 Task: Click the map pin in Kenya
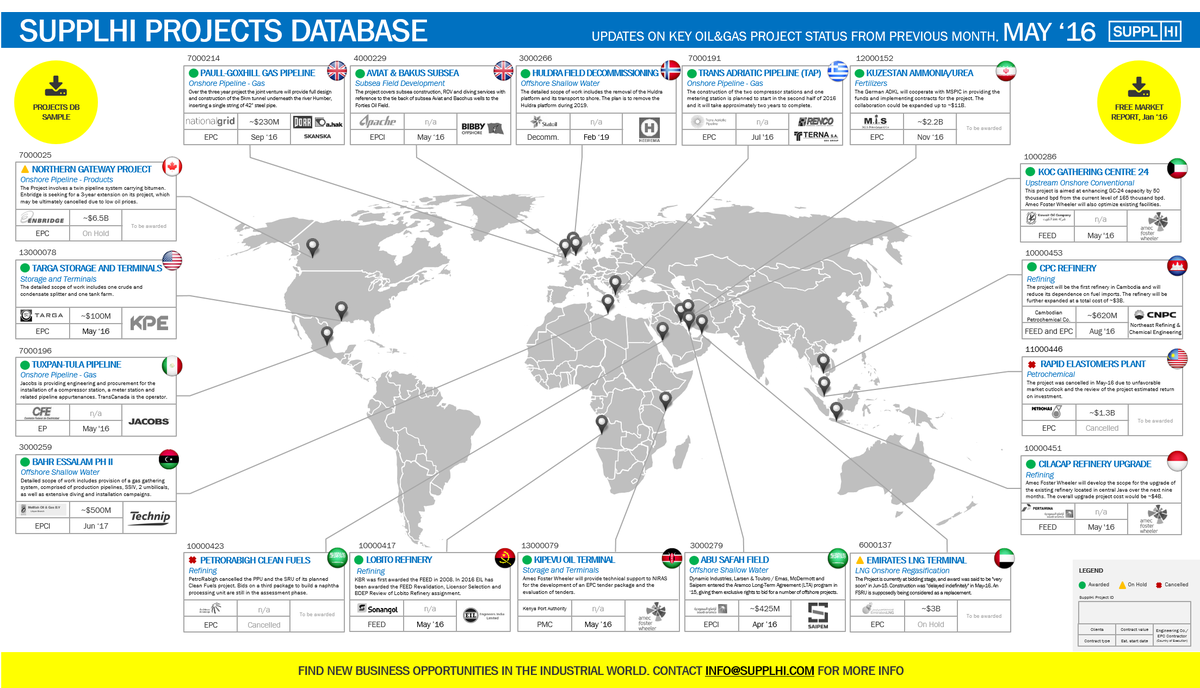tap(666, 402)
